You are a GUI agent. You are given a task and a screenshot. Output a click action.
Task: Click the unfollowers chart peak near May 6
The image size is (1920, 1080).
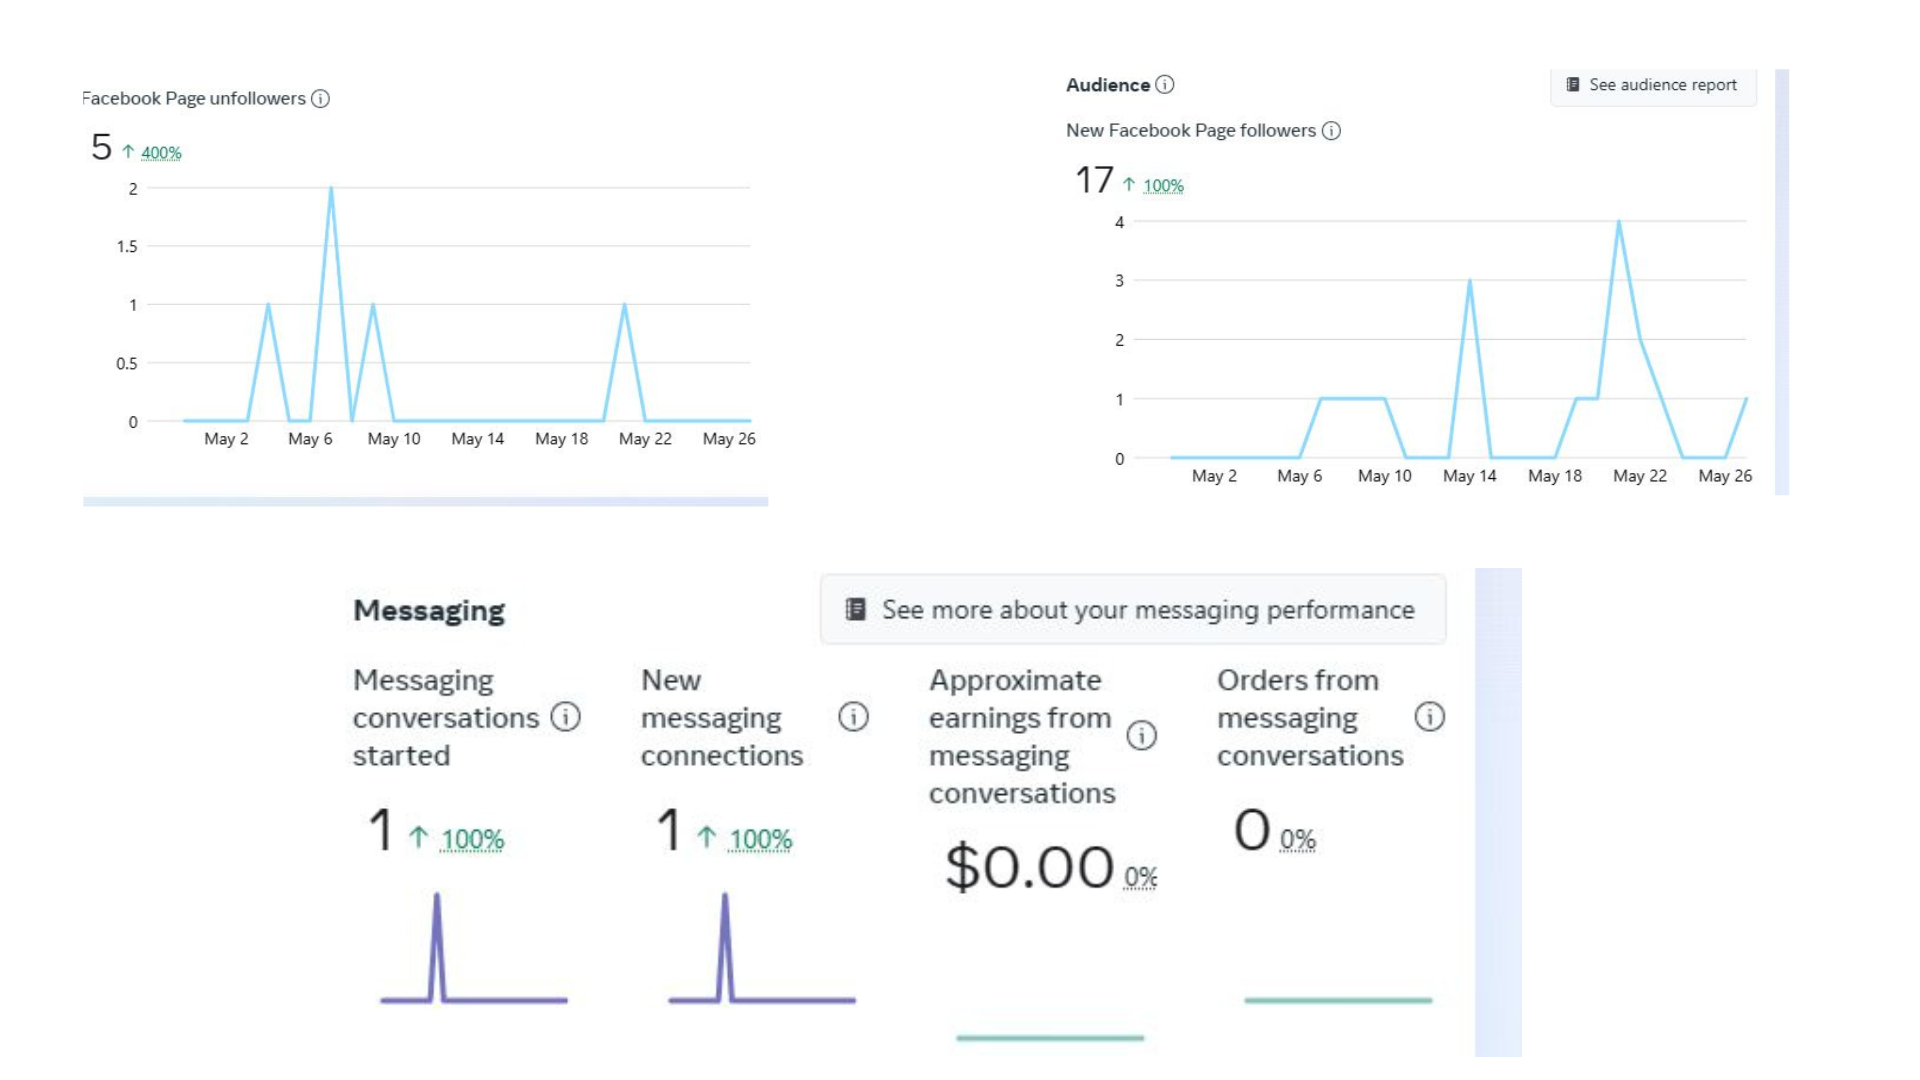click(331, 190)
